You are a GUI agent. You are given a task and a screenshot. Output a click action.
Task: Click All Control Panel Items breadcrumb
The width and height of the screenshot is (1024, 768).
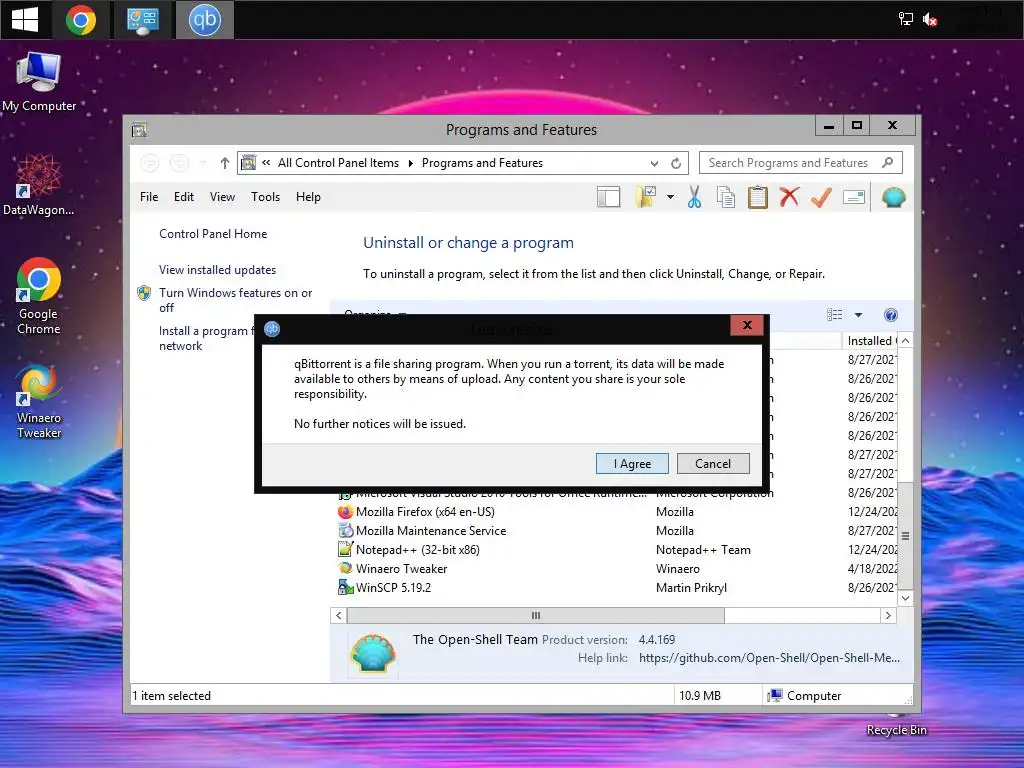pos(338,163)
